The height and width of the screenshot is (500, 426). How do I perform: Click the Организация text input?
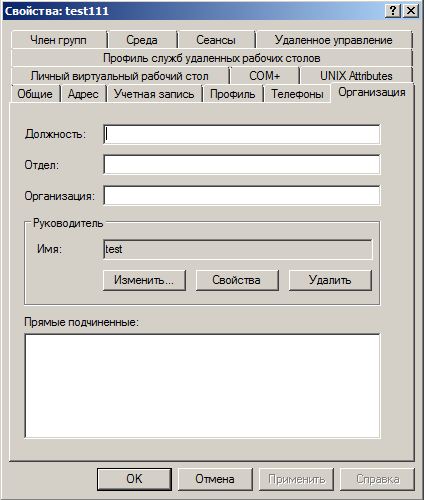tap(242, 195)
